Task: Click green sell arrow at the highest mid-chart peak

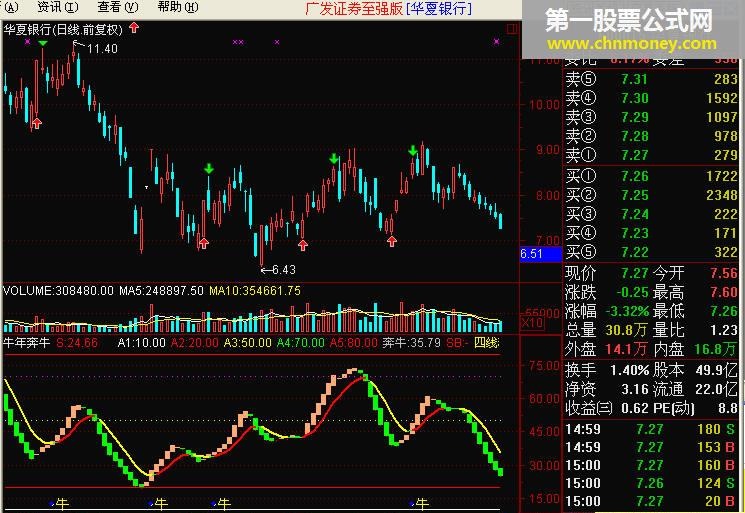Action: click(334, 159)
